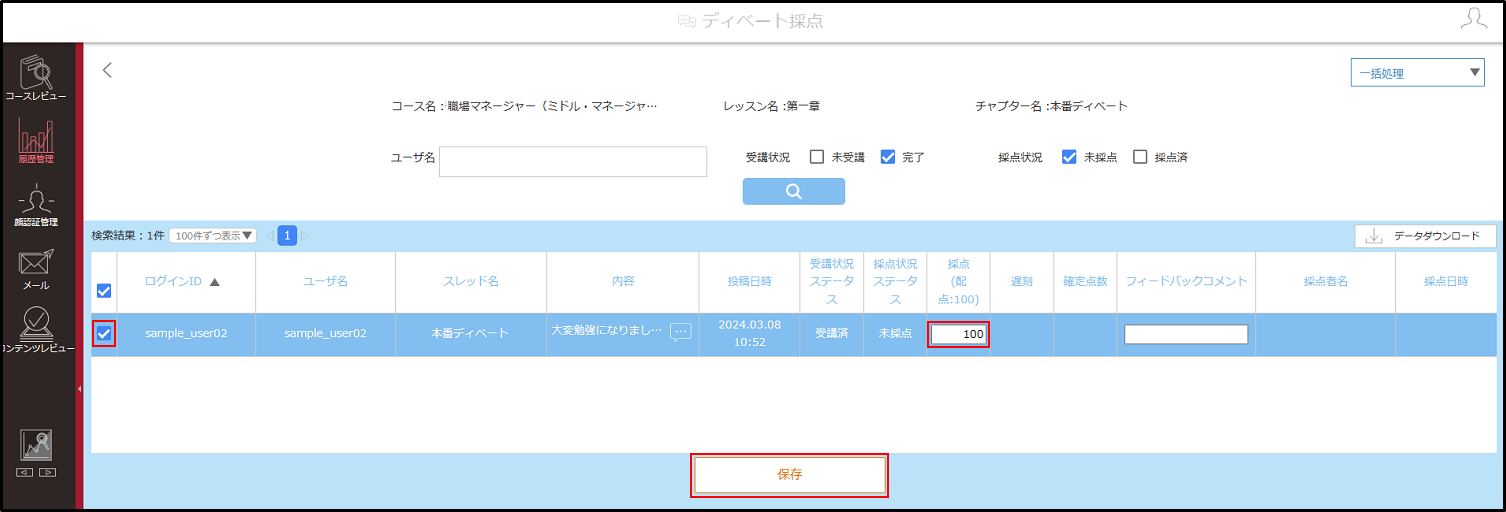Viewport: 1506px width, 512px height.
Task: Toggle the select-all checkbox in table header
Action: 104,291
